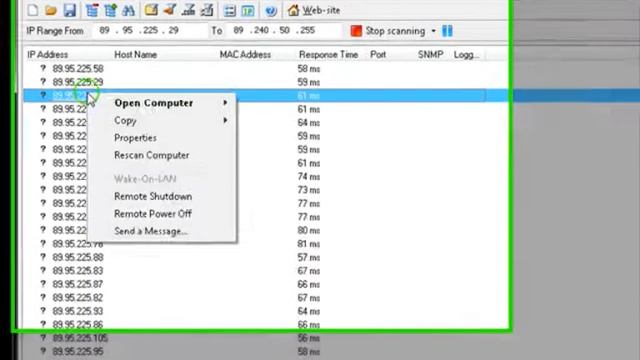Select the 89.95.225.58 address row
640x360 pixels.
[x=78, y=69]
